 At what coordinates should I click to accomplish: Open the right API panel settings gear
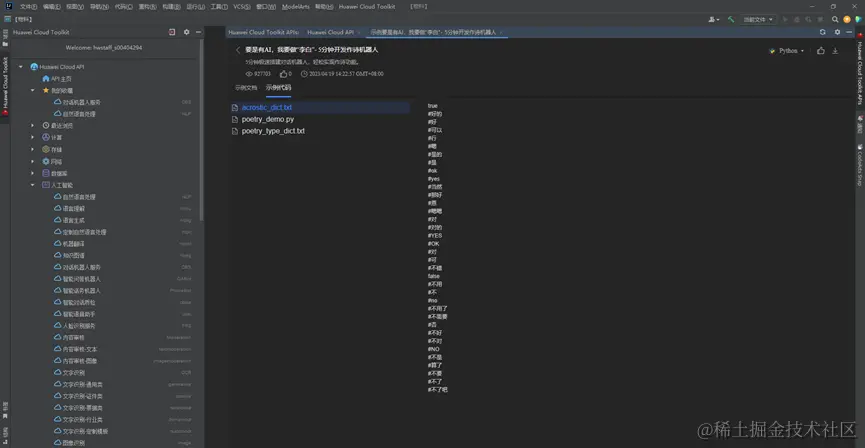click(x=837, y=32)
